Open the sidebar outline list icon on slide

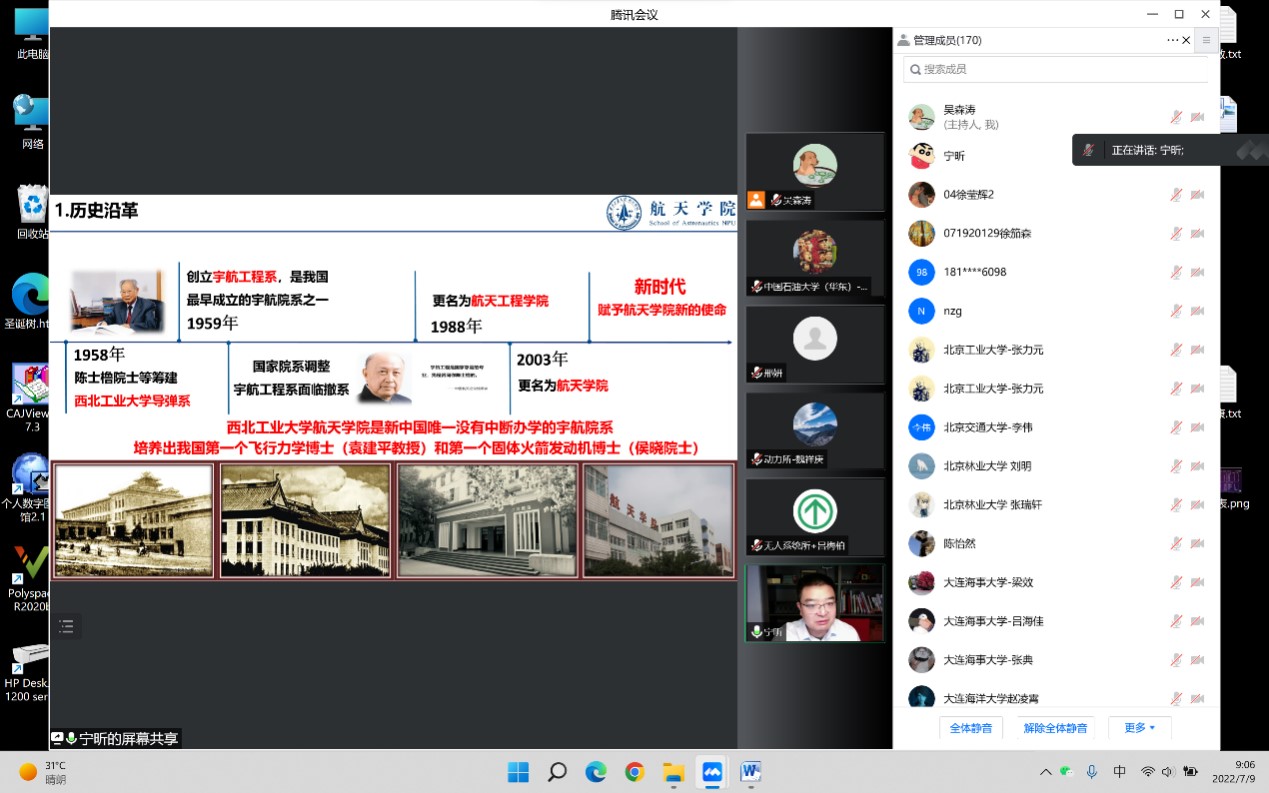tap(66, 627)
